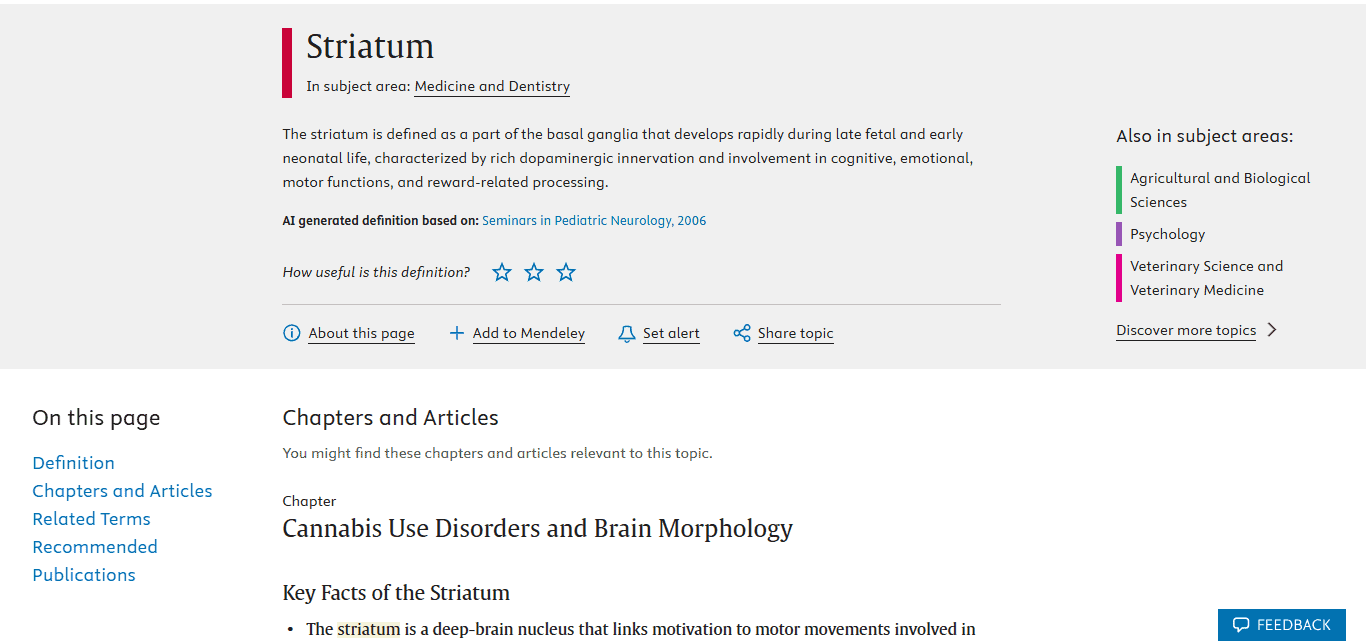Set alert for this topic

pos(671,333)
